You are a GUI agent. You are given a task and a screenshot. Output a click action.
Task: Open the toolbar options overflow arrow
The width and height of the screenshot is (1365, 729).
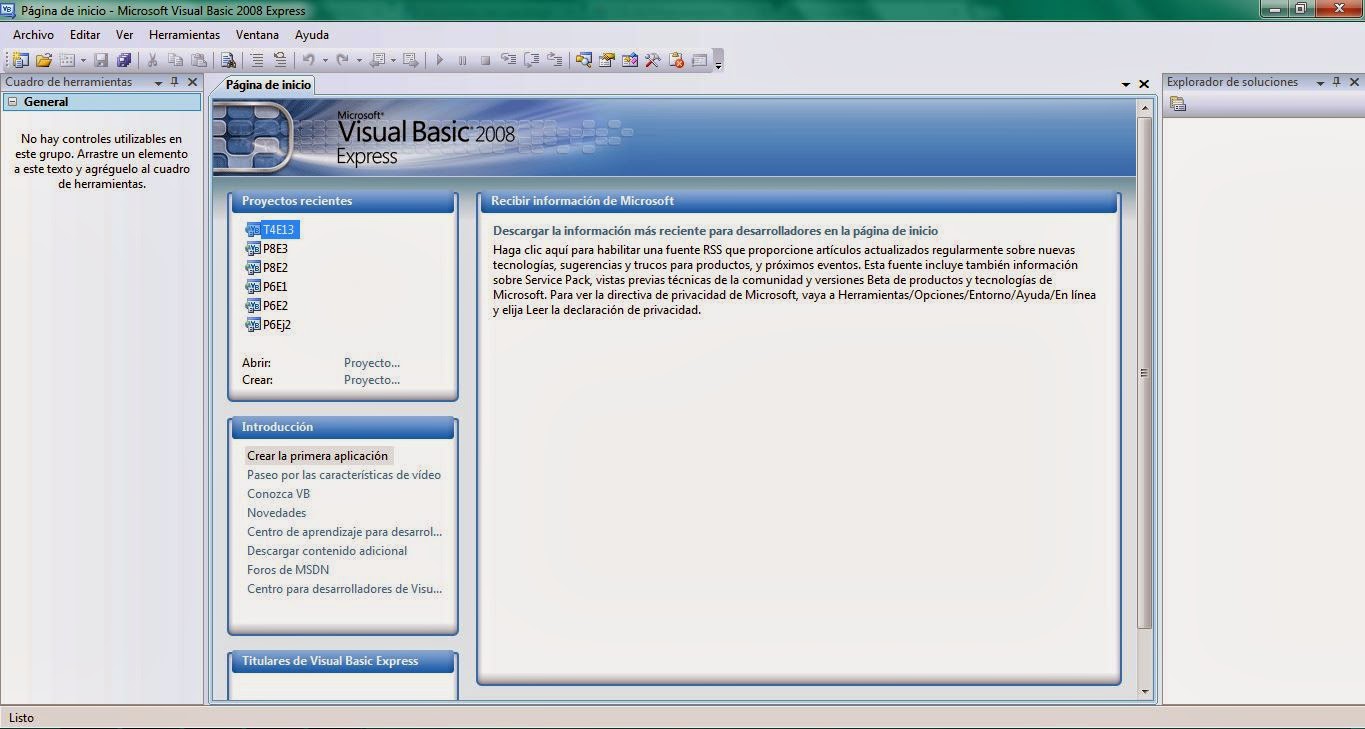(716, 64)
